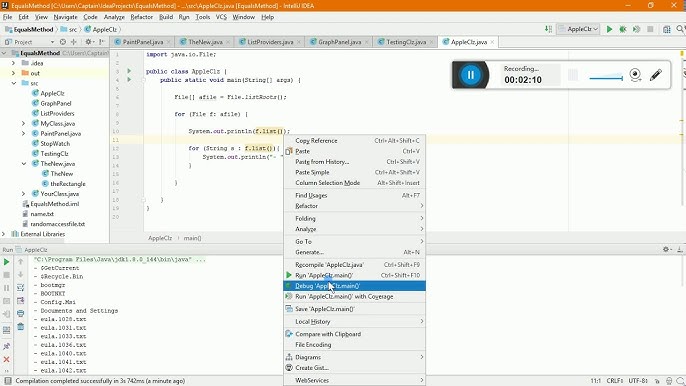The height and width of the screenshot is (386, 686).
Task: Click the Debug bug icon in the top toolbar
Action: point(623,29)
